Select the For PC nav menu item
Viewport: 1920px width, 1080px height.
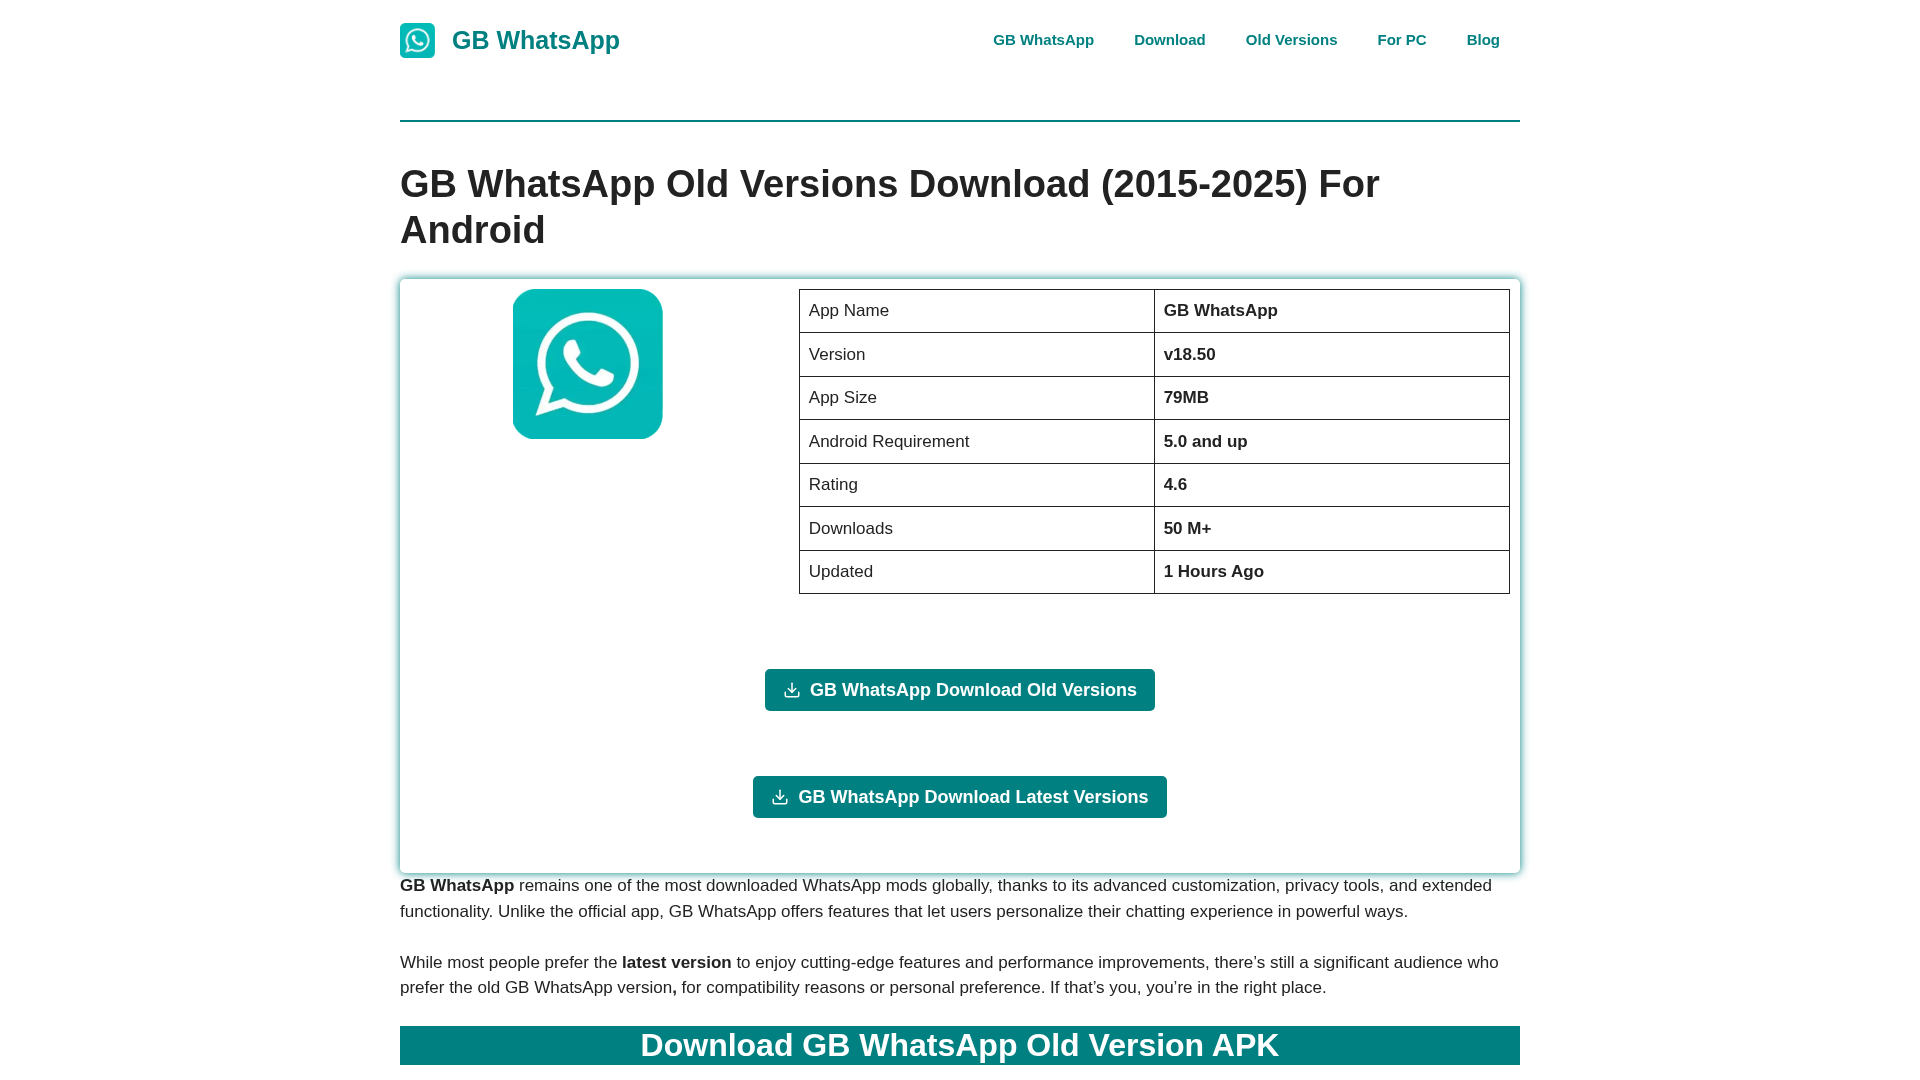coord(1401,40)
